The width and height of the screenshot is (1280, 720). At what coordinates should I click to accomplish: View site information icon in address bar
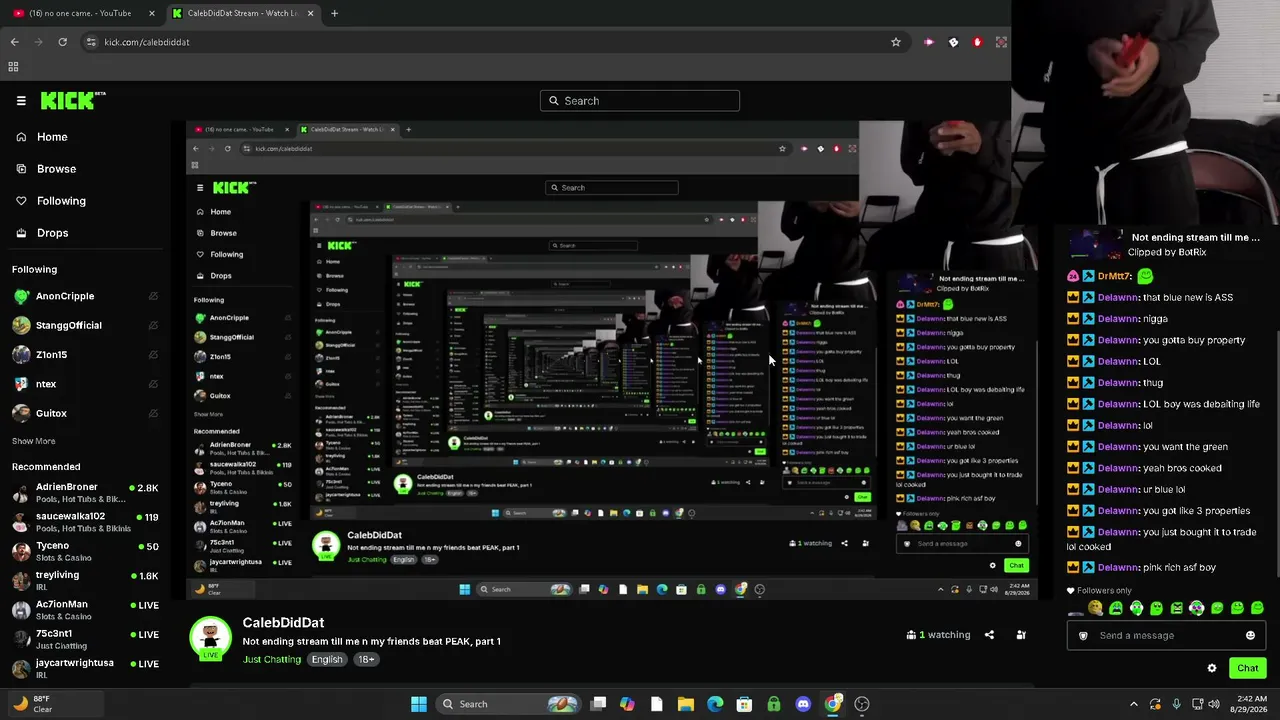(91, 42)
